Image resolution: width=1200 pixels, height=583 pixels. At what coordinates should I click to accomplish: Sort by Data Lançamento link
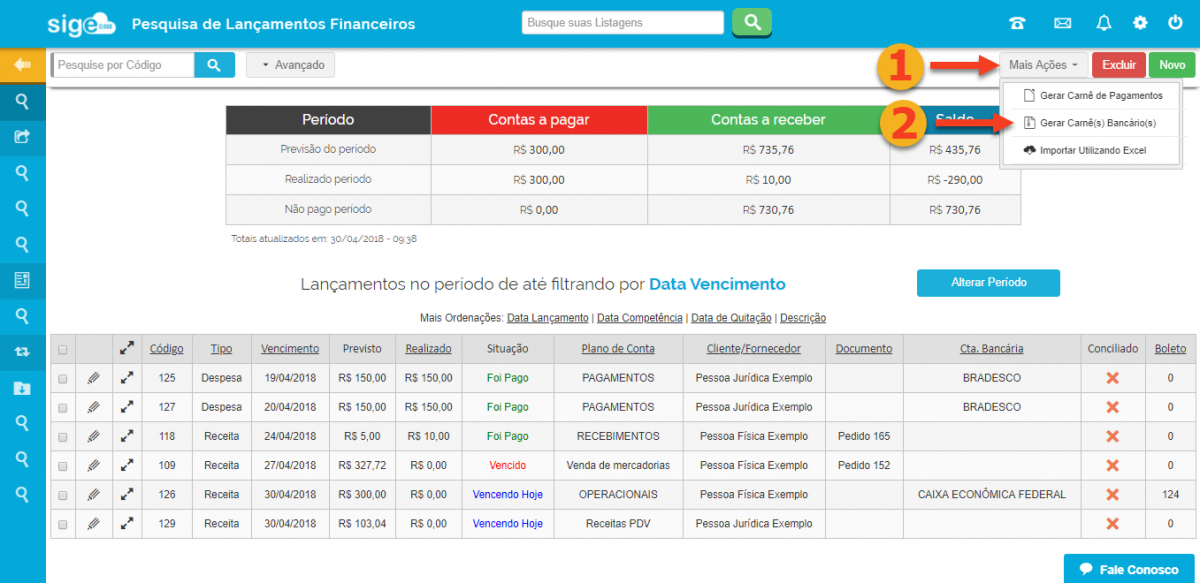point(548,318)
